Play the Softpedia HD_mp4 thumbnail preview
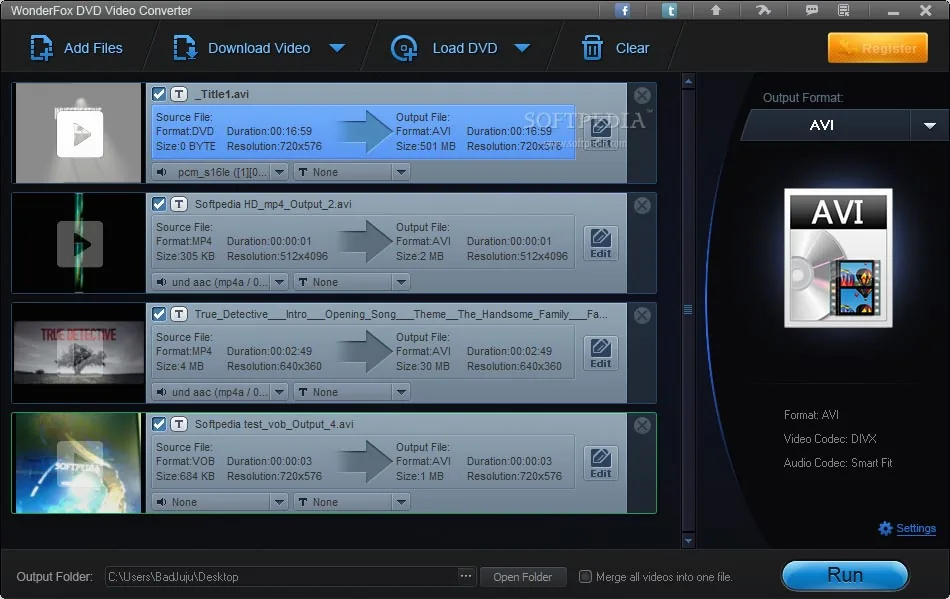The width and height of the screenshot is (950, 599). tap(79, 244)
